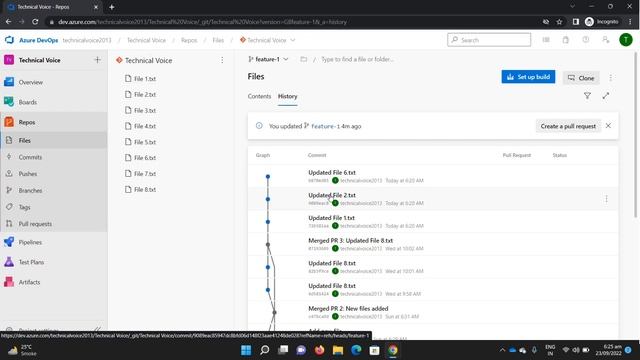Open history filter icon
640x360 pixels.
point(587,96)
